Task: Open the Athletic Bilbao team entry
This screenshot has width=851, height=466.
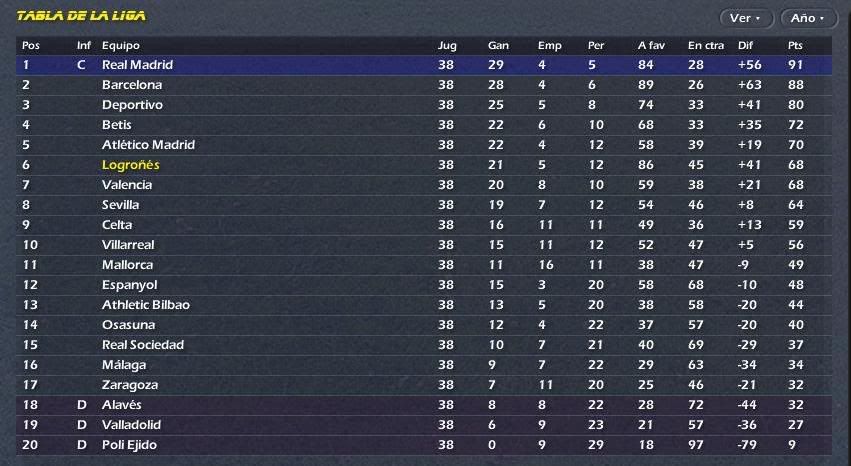Action: (146, 305)
